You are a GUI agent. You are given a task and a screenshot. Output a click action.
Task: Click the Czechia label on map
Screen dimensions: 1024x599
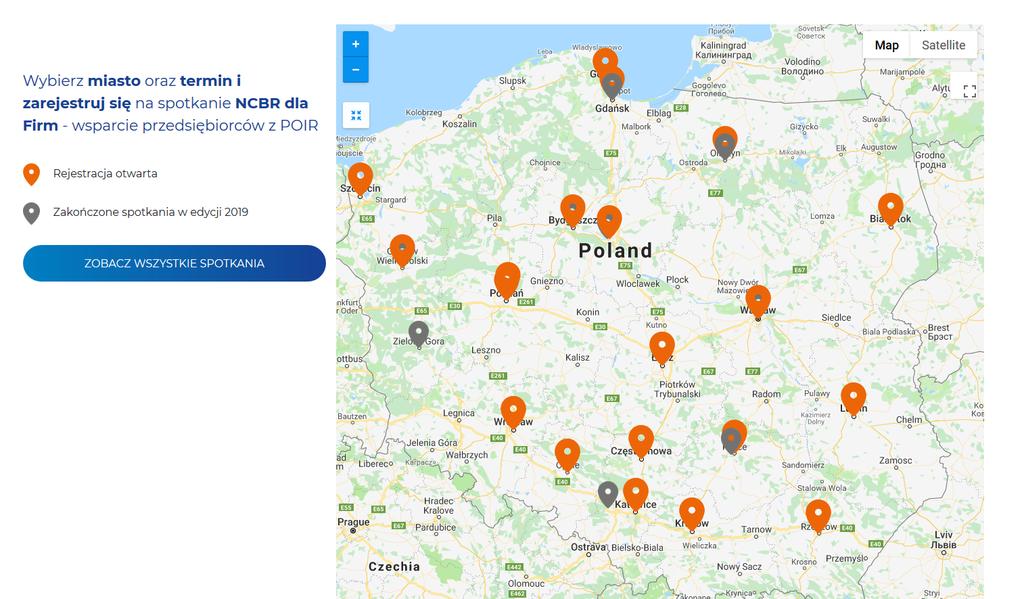pyautogui.click(x=394, y=566)
